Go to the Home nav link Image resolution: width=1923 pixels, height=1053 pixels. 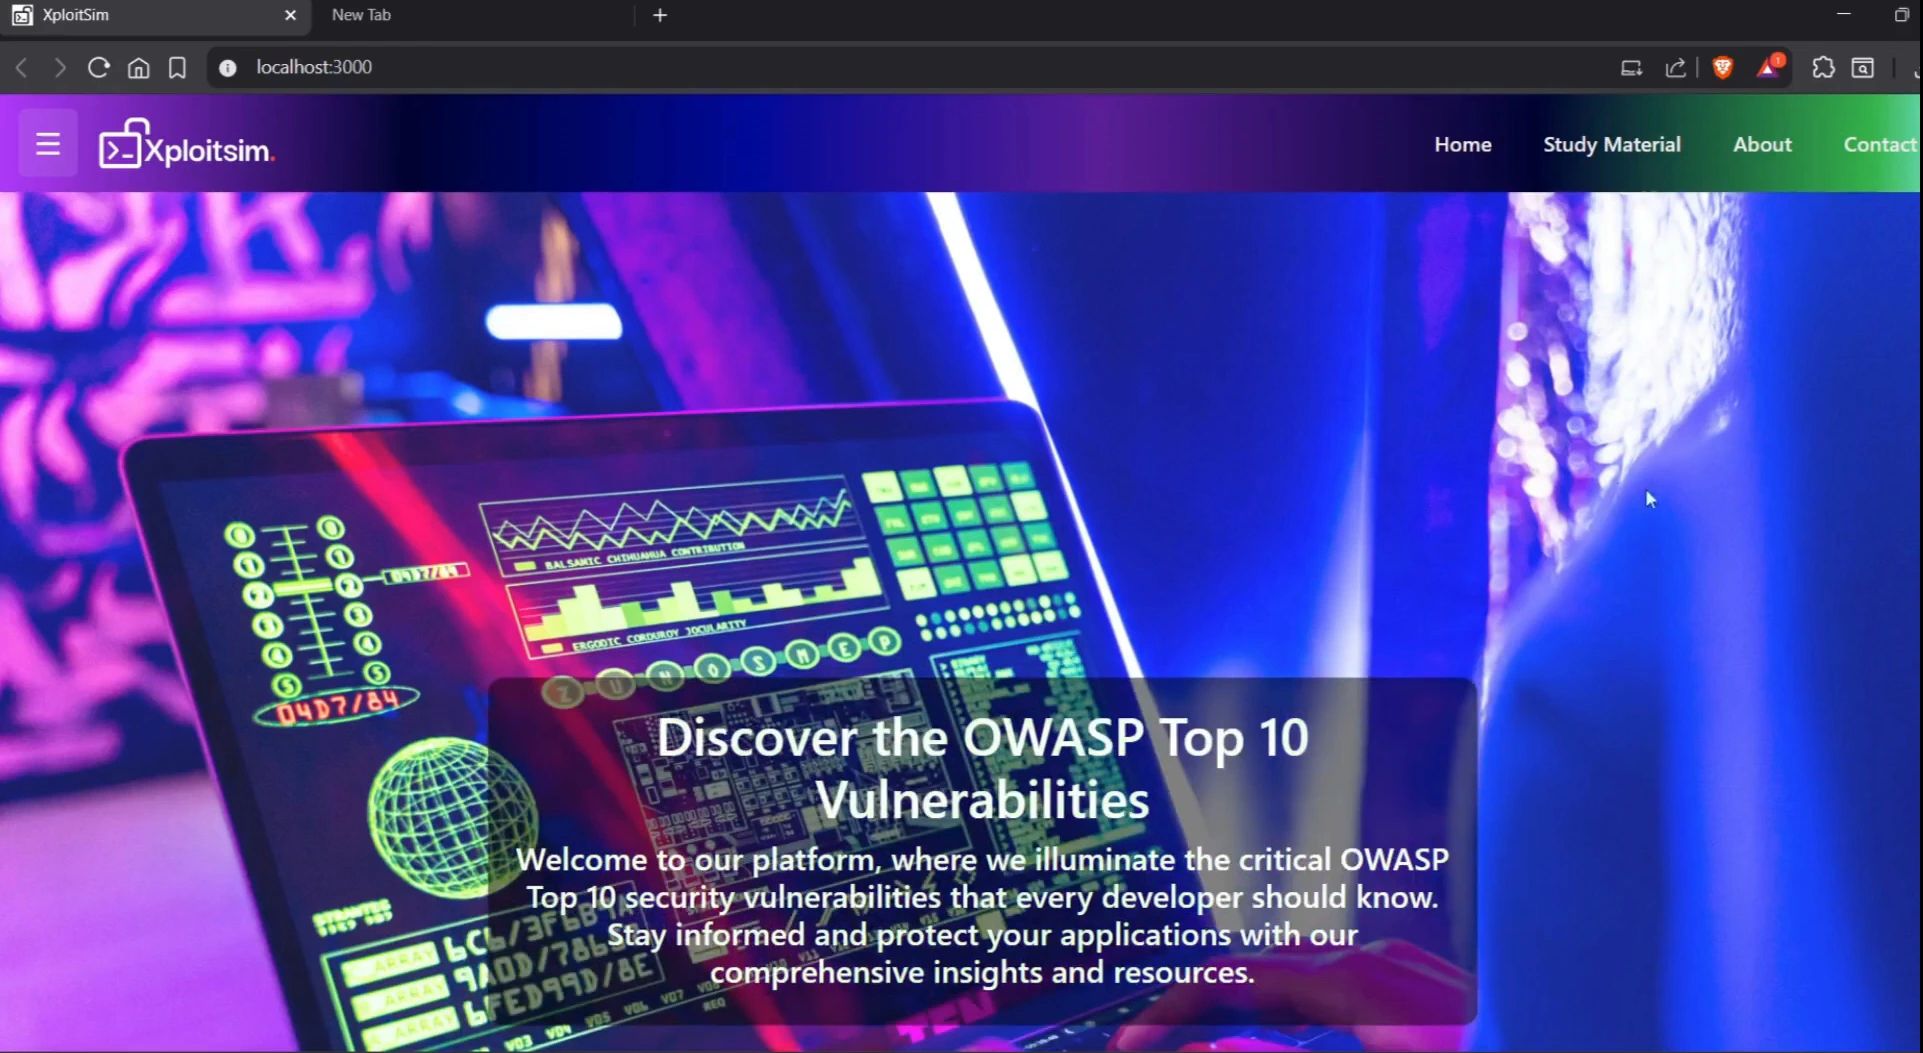coord(1462,144)
